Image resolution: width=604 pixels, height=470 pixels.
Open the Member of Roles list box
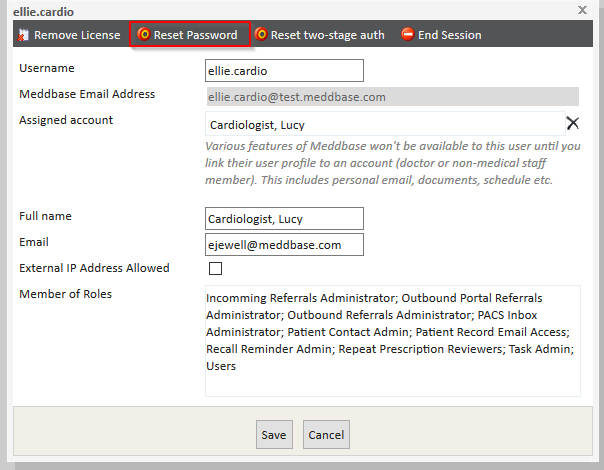click(392, 340)
